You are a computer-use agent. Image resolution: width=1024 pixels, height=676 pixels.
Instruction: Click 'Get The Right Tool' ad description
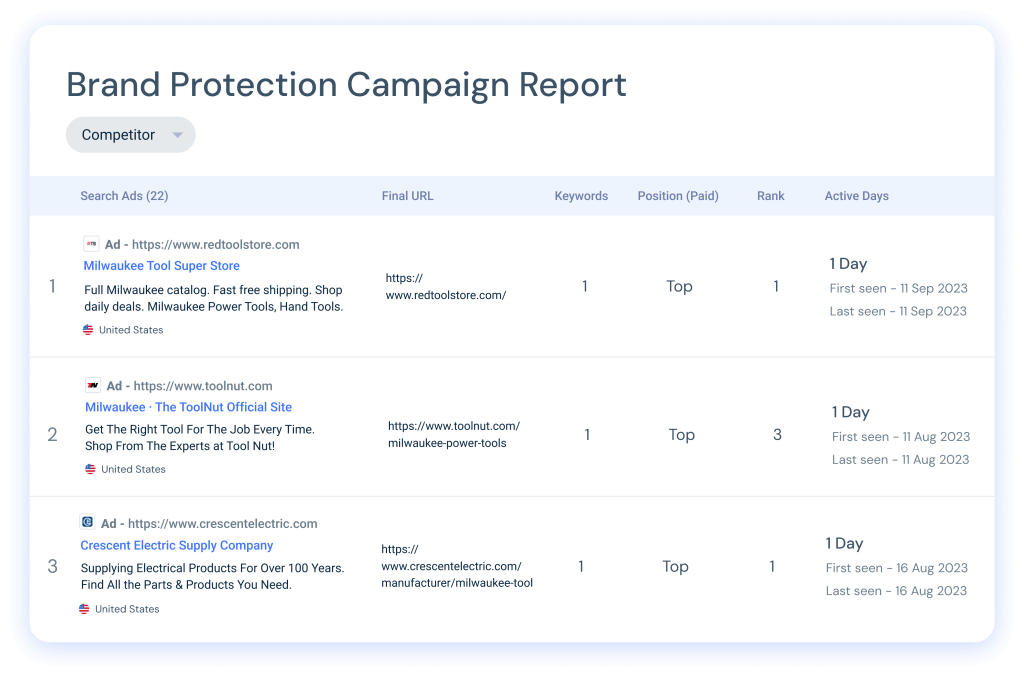click(200, 438)
